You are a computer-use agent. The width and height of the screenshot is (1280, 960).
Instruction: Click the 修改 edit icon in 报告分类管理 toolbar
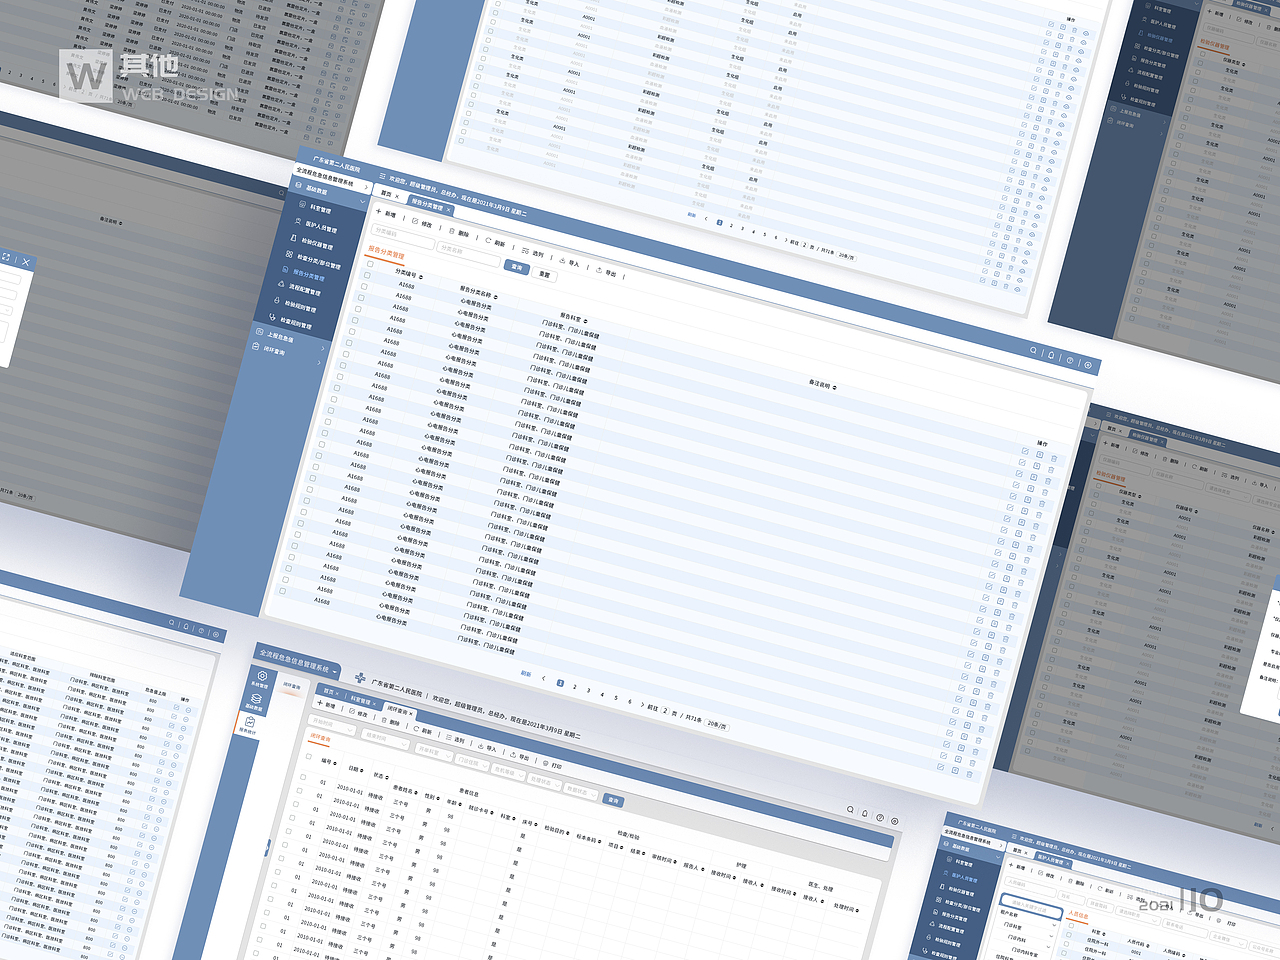tap(415, 221)
